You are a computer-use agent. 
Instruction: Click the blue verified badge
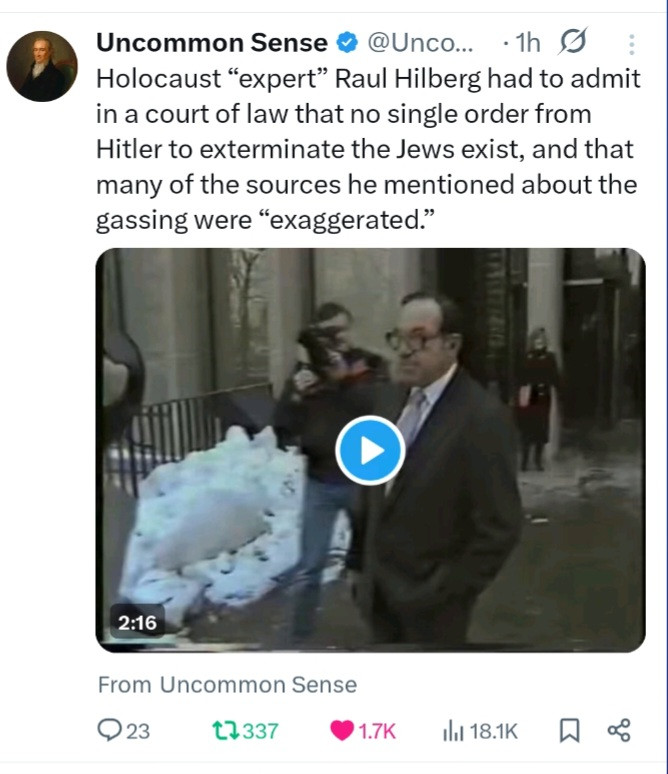(346, 43)
